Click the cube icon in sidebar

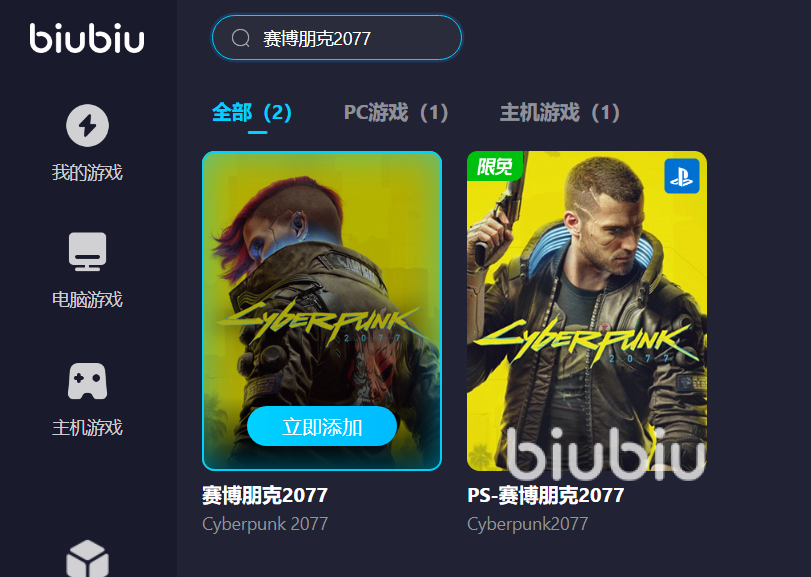pyautogui.click(x=87, y=559)
